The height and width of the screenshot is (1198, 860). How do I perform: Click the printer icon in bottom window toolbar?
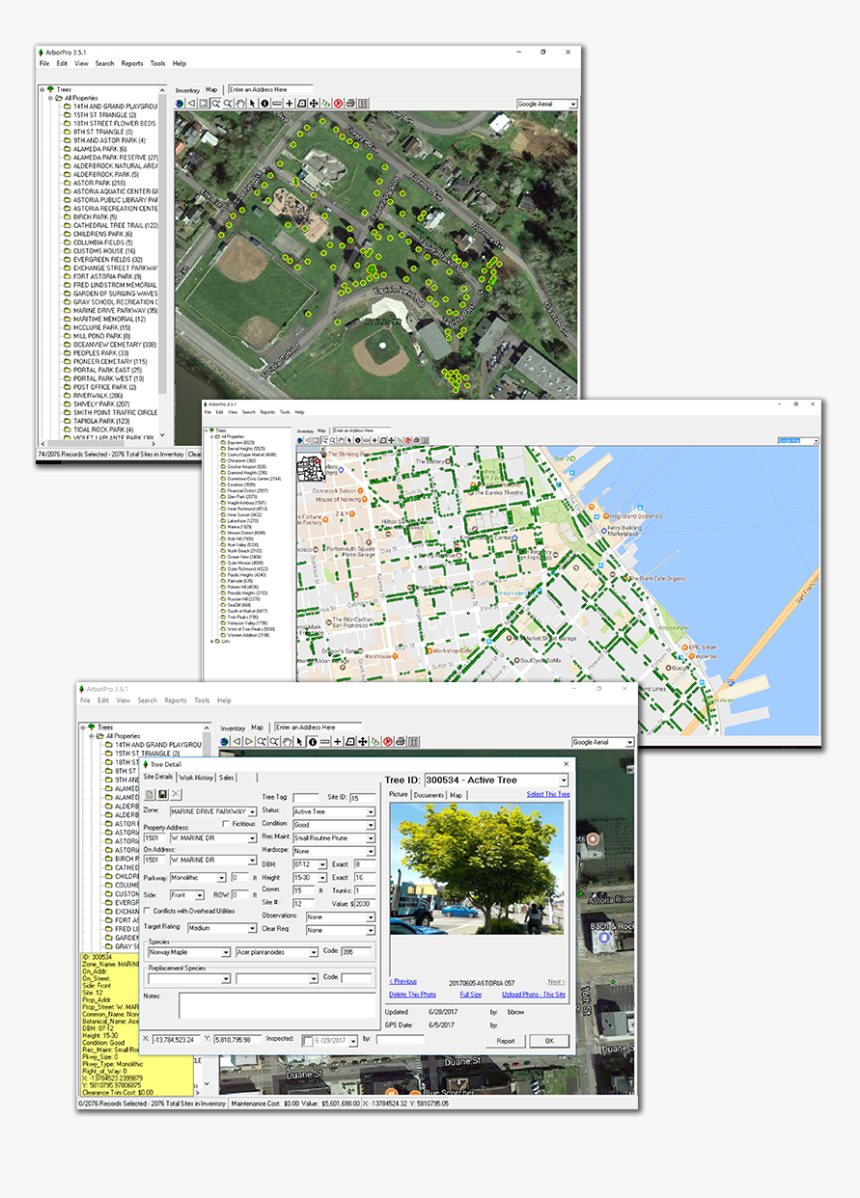pyautogui.click(x=401, y=741)
